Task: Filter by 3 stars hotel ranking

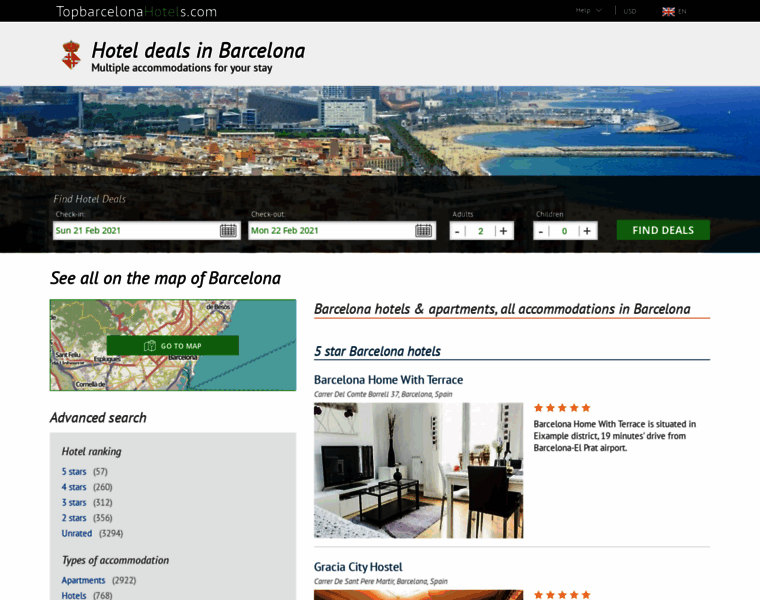Action: 74,503
